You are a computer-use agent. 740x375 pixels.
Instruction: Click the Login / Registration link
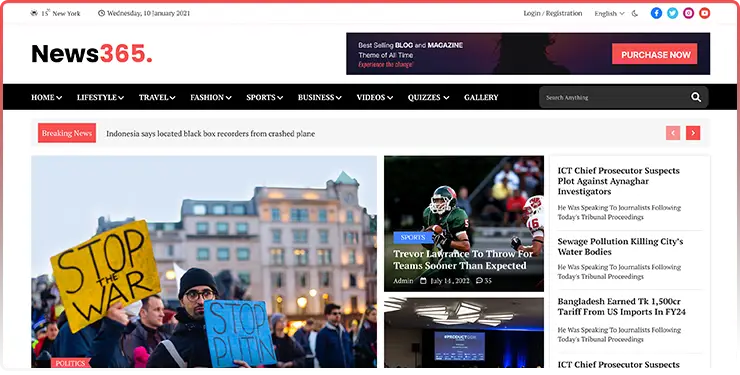(553, 13)
